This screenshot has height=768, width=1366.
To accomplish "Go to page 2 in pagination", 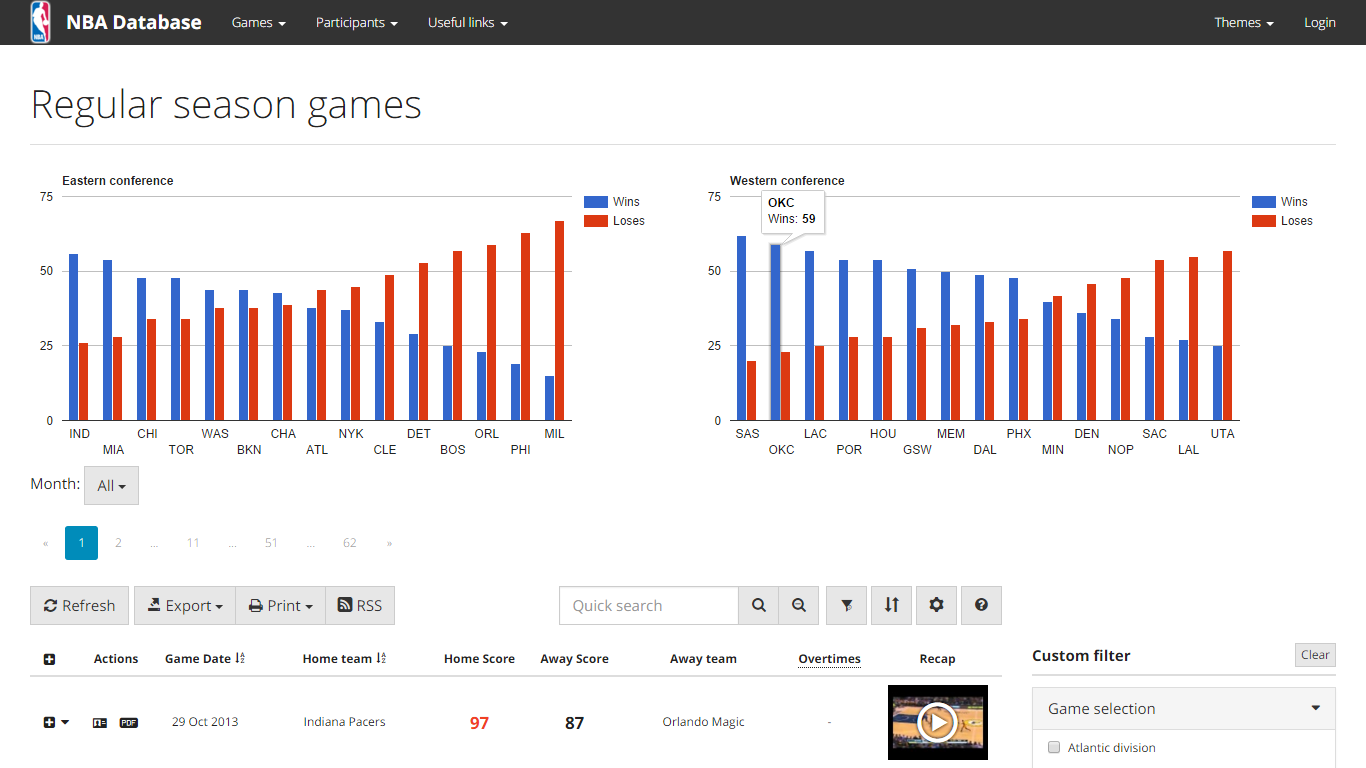I will [118, 543].
